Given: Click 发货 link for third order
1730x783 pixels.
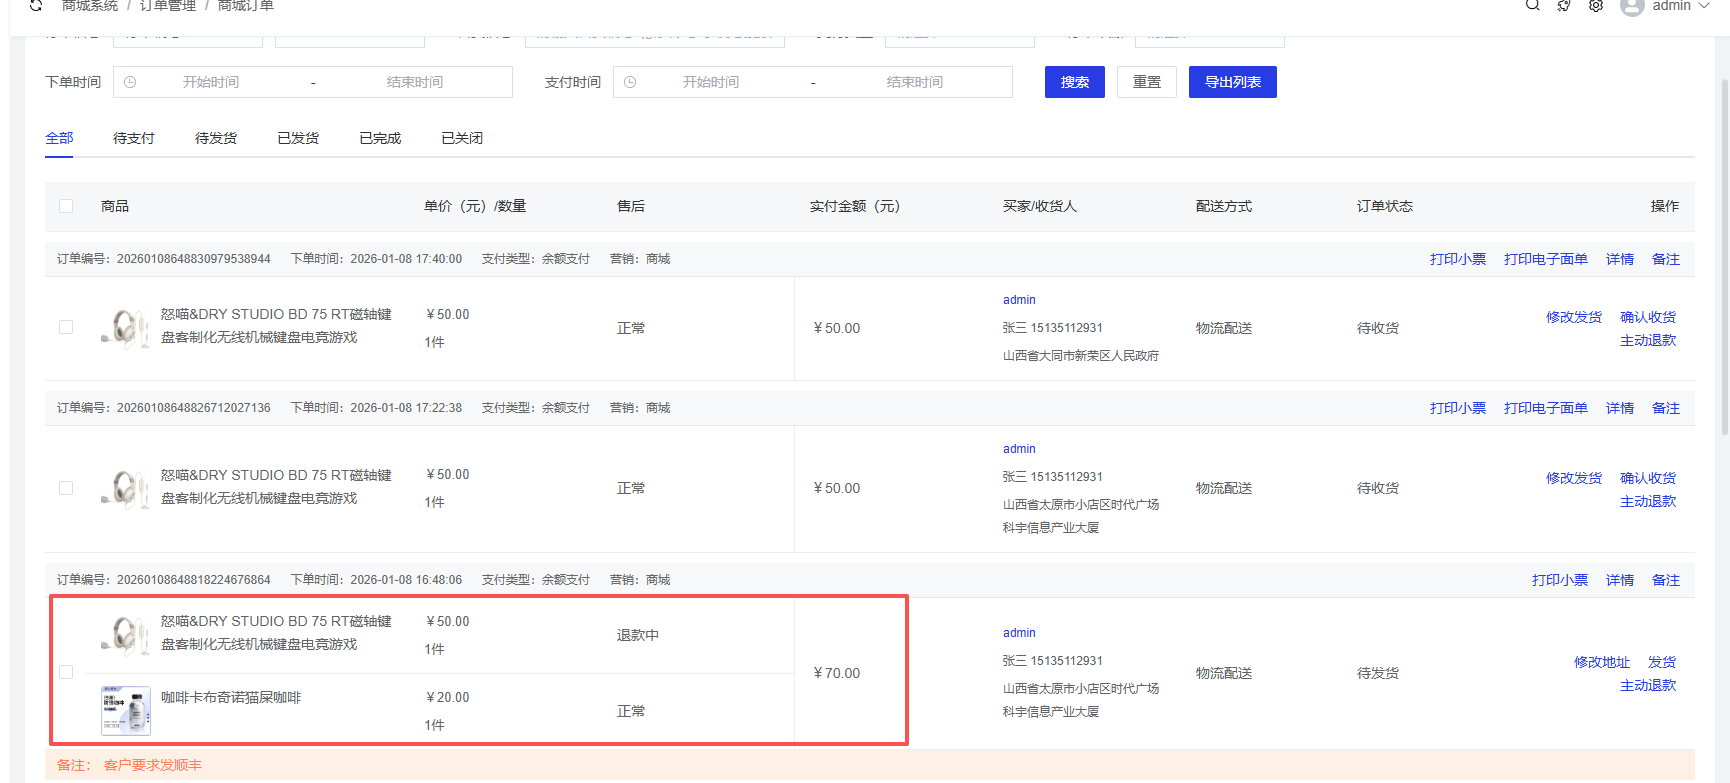Looking at the screenshot, I should [1662, 662].
